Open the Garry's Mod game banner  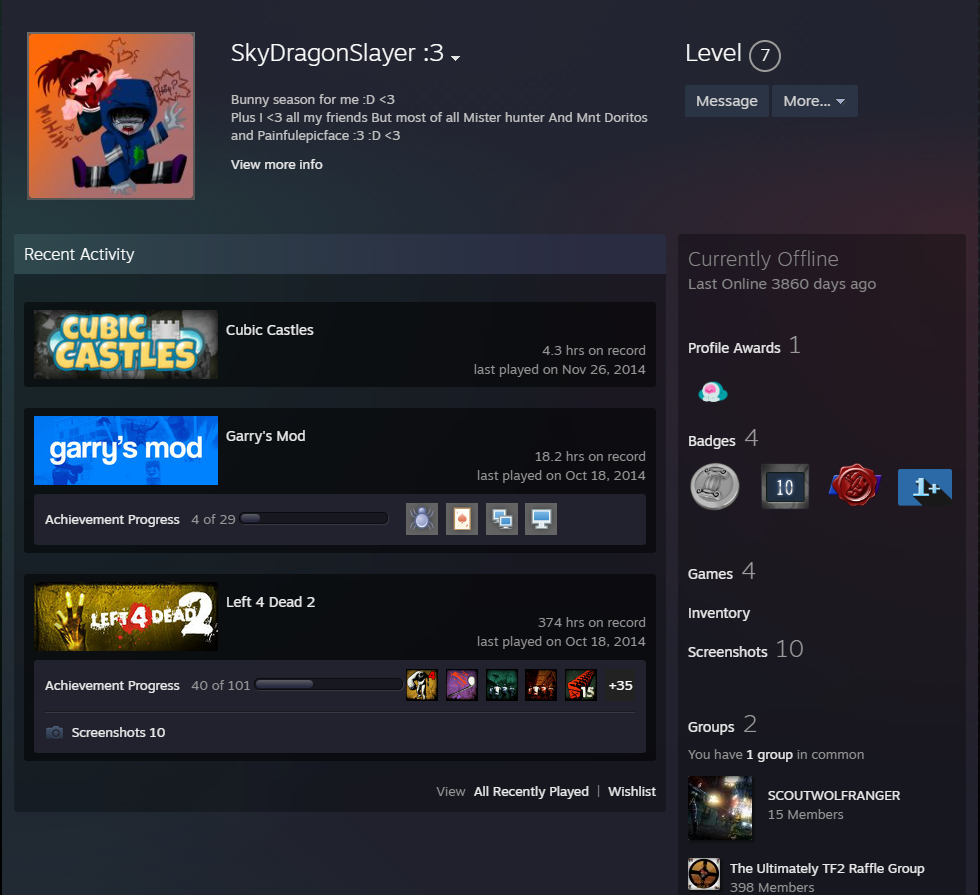[126, 451]
